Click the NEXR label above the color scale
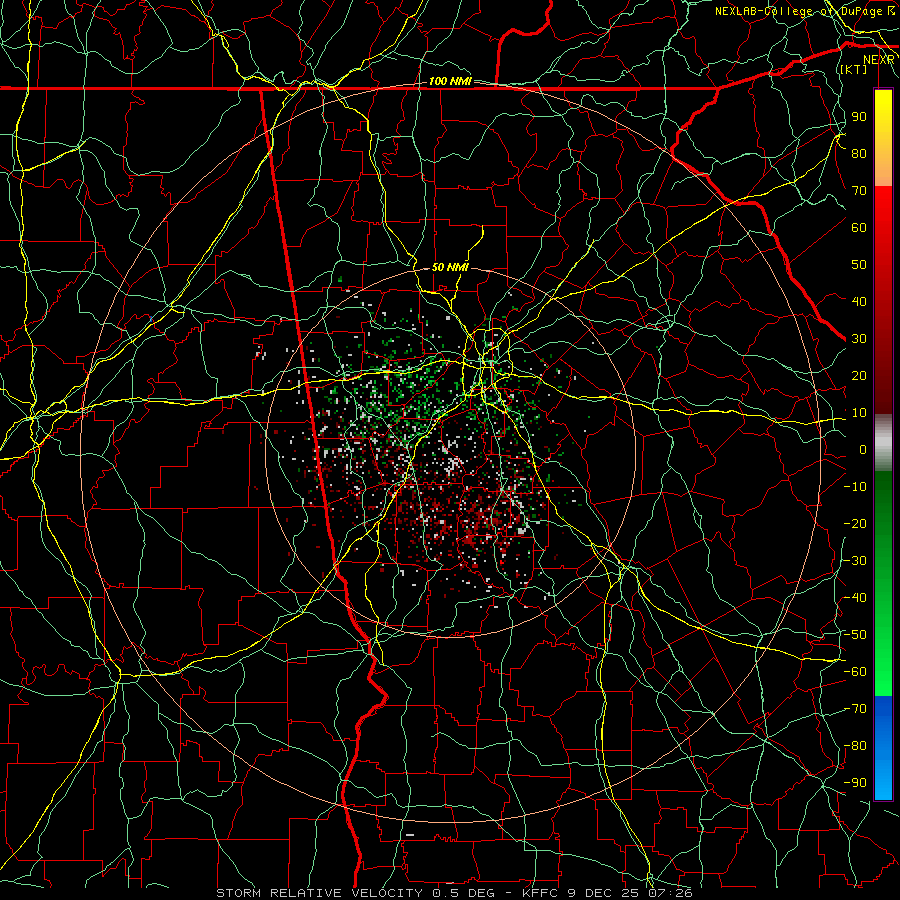900x900 pixels. [879, 60]
